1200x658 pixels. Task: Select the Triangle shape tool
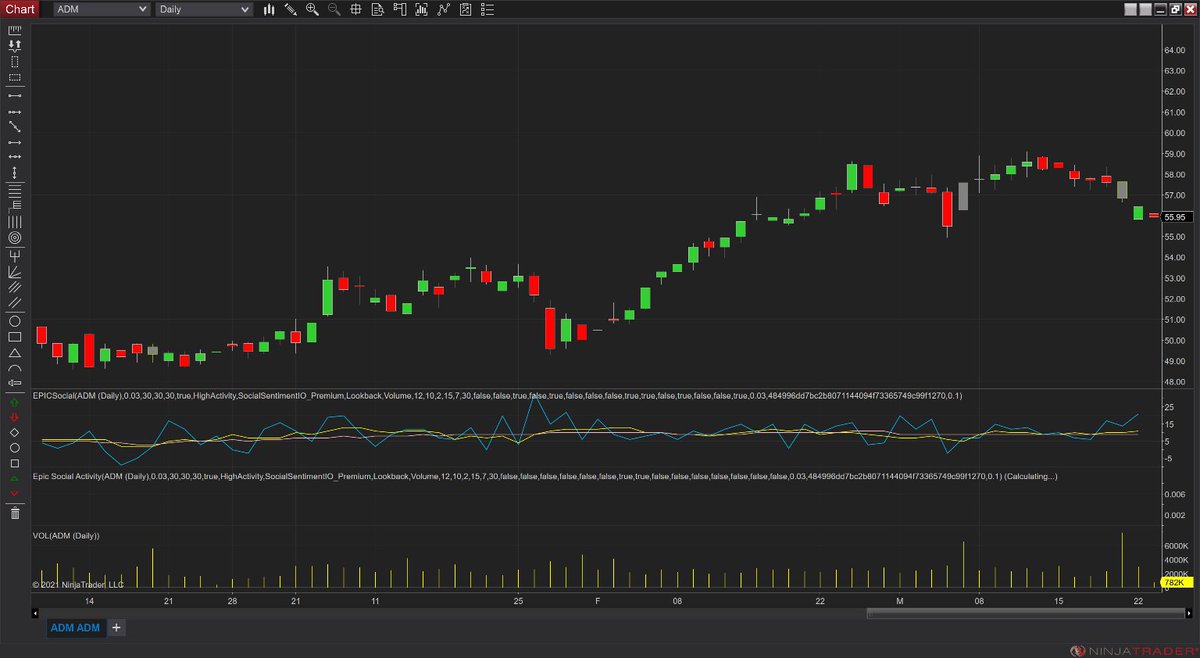pyautogui.click(x=15, y=353)
